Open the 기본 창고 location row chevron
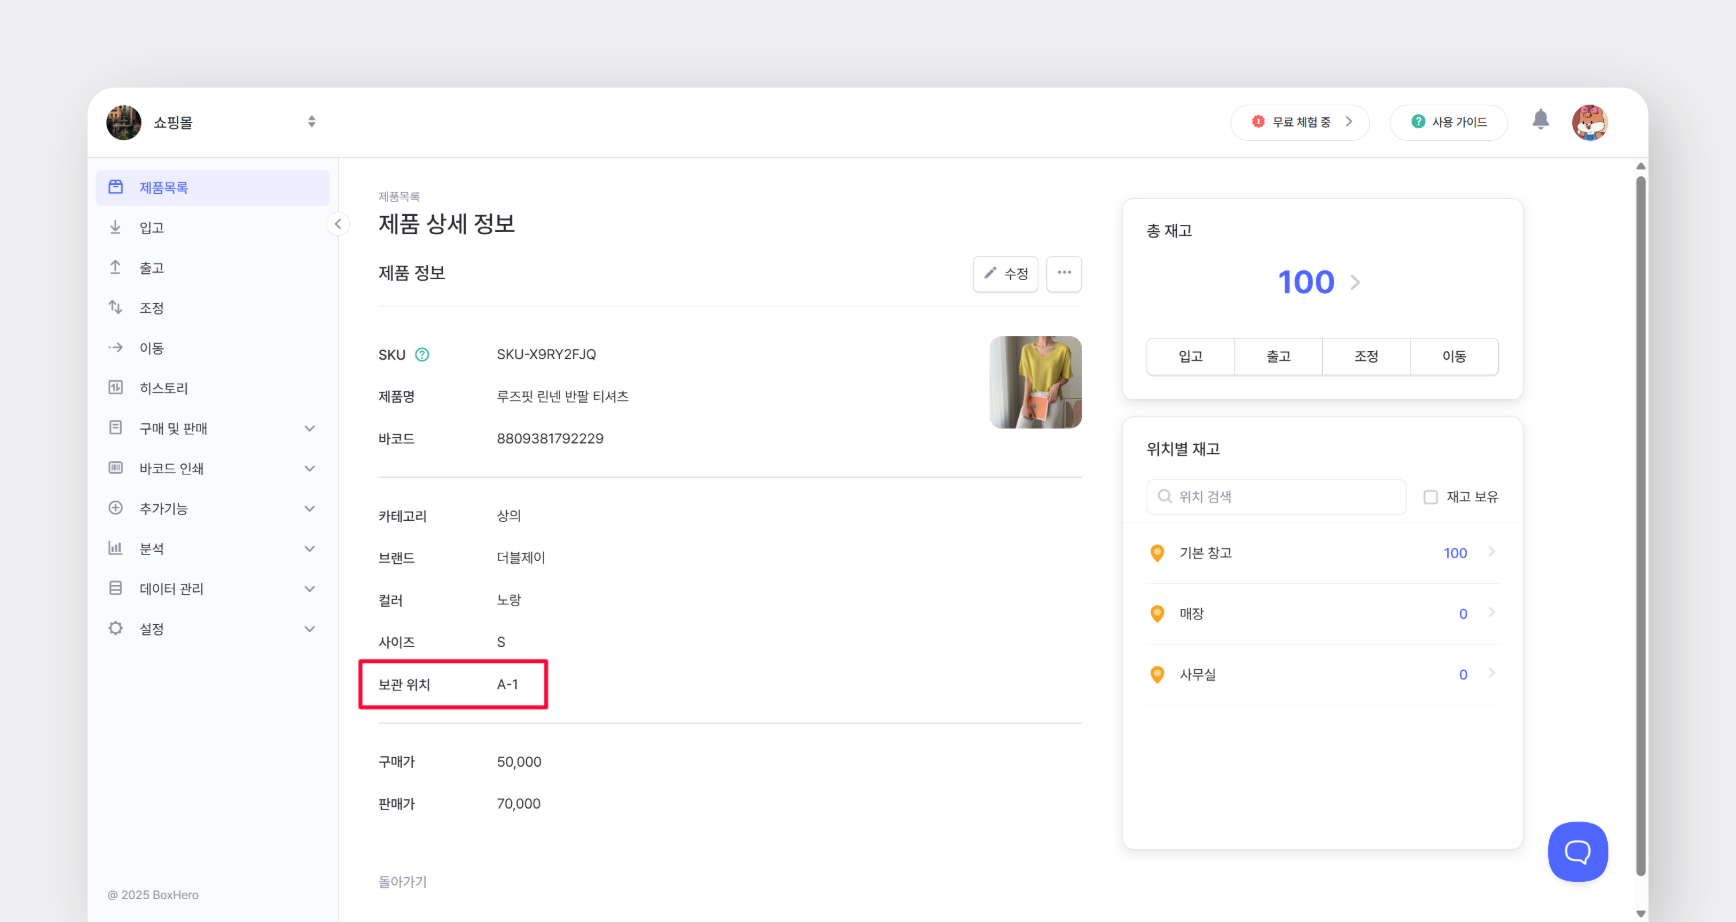 [1491, 552]
